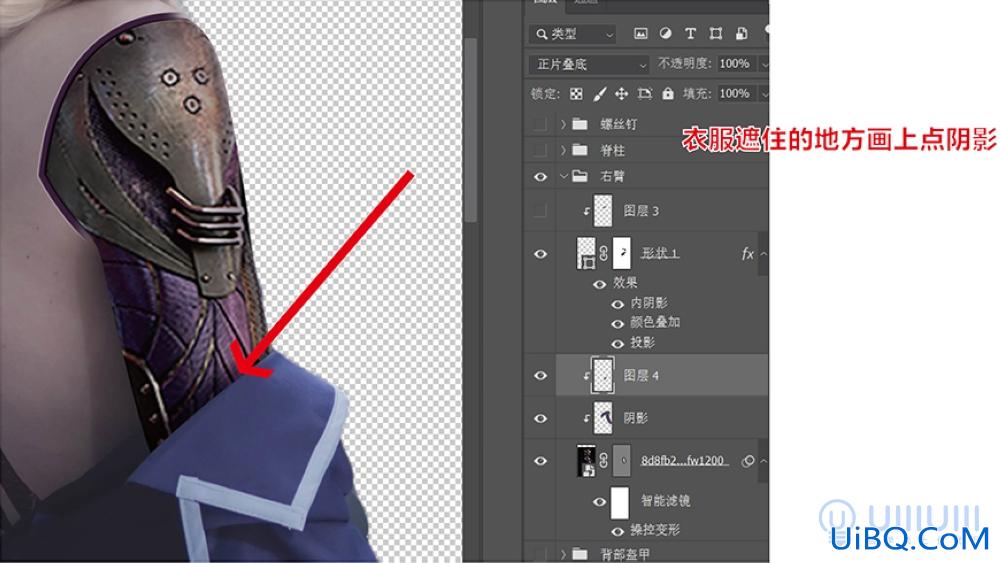This screenshot has width=1000, height=563.
Task: Select 形状 1 layer mask thumbnail
Action: (x=622, y=254)
